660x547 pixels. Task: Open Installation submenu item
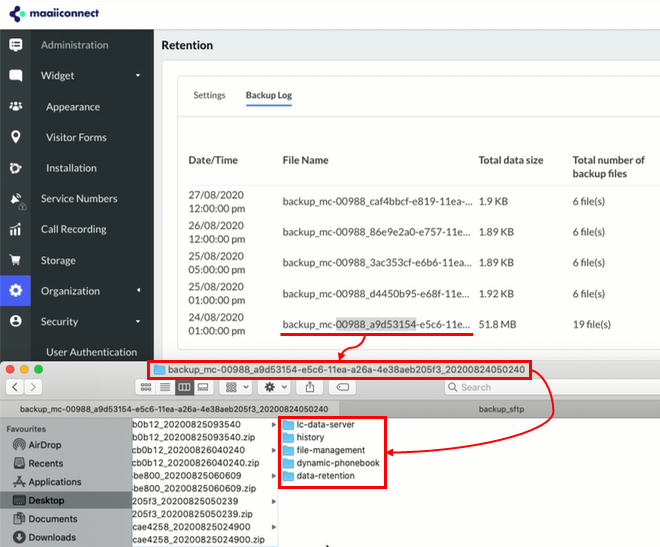71,168
